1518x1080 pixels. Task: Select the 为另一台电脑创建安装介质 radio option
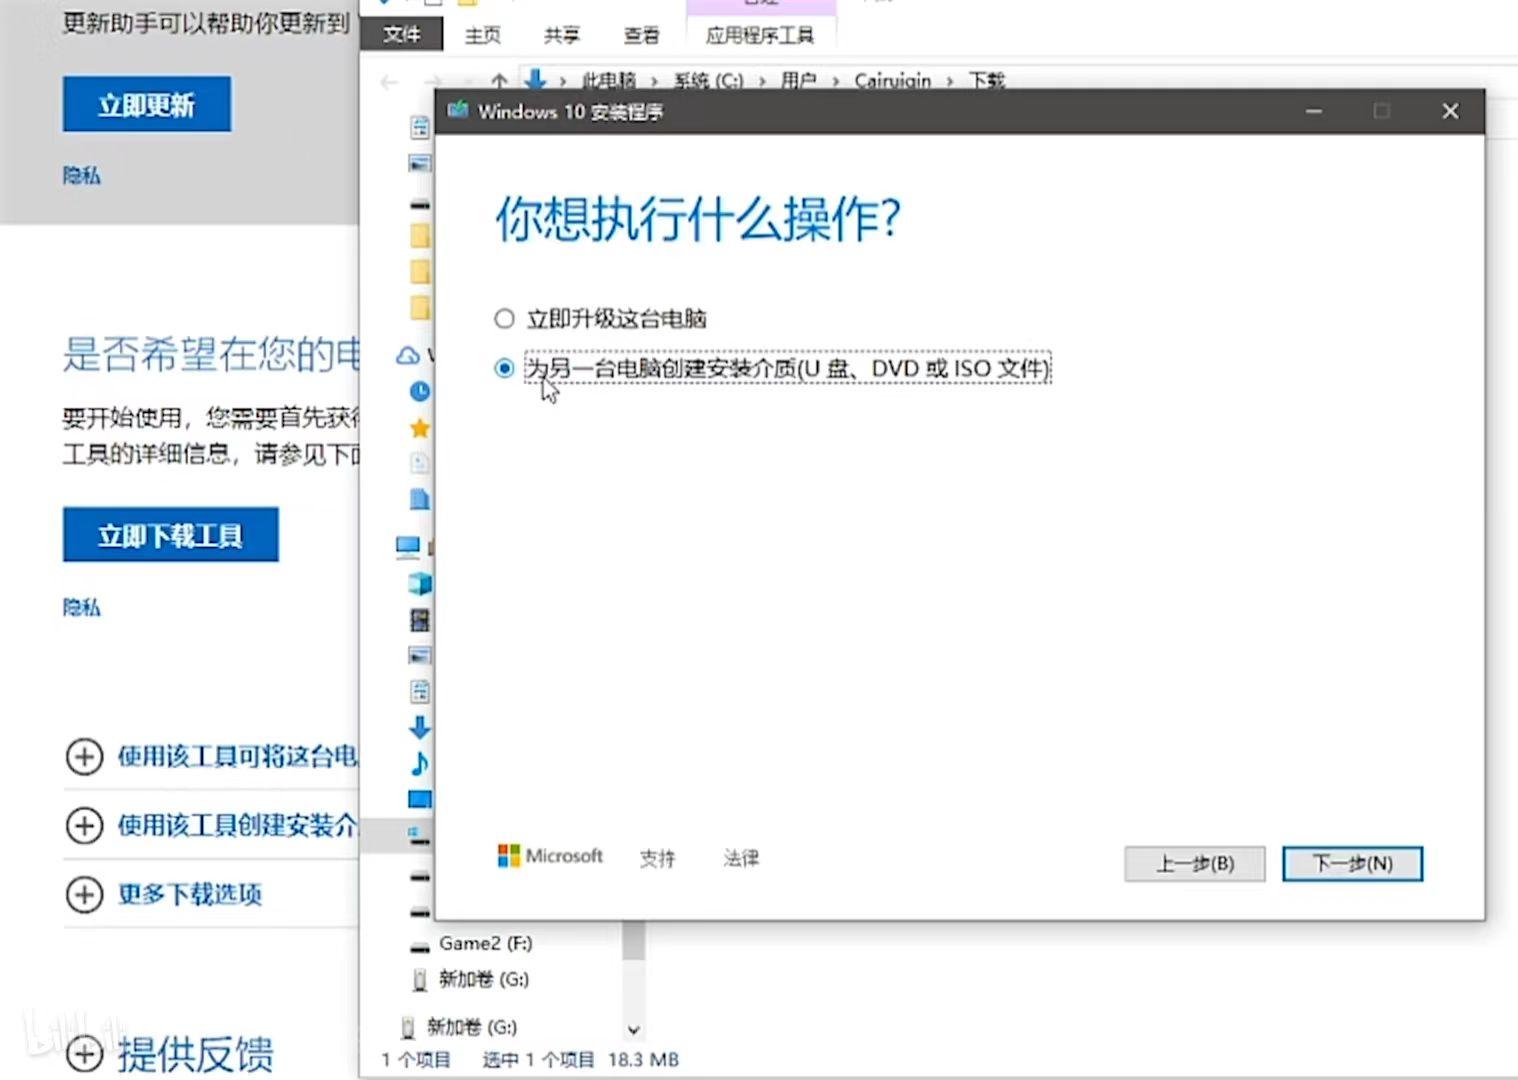click(504, 368)
